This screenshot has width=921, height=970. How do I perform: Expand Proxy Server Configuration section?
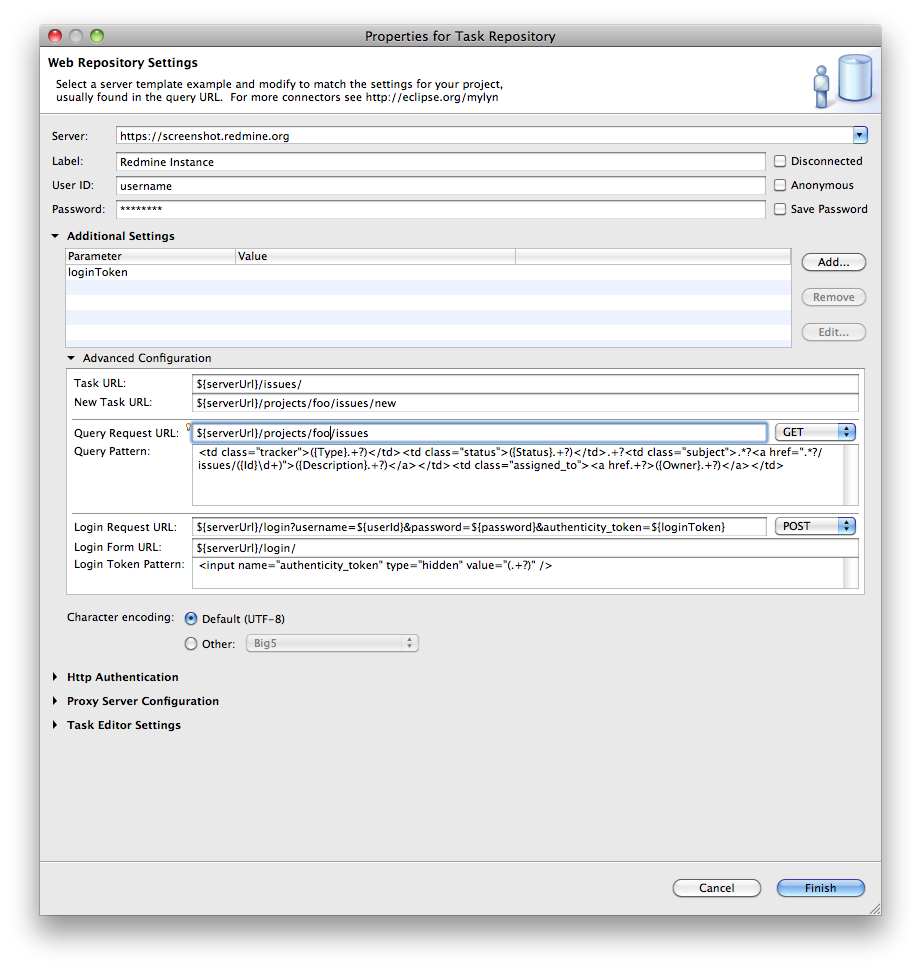tap(55, 701)
